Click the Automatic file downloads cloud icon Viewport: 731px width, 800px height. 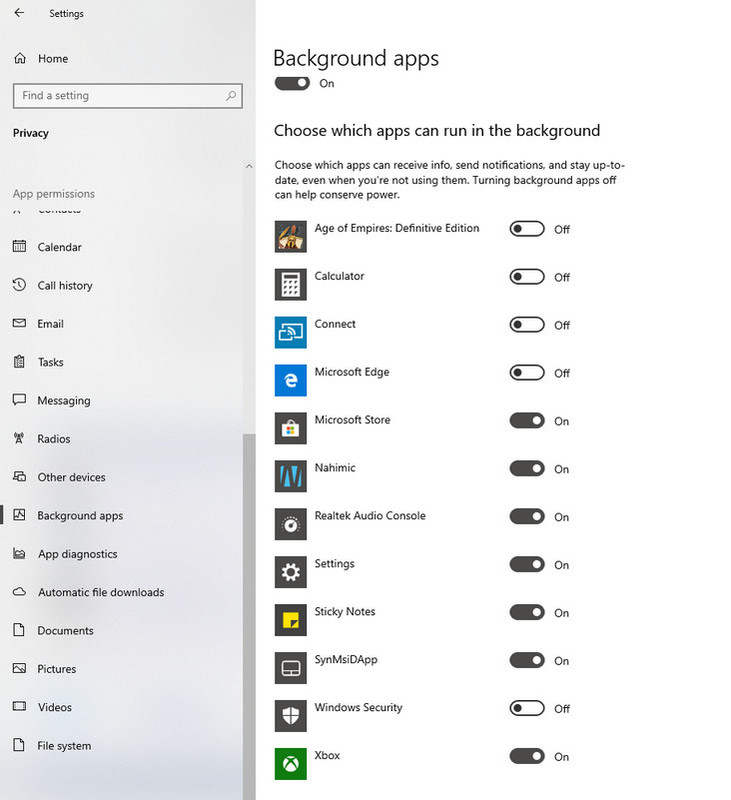(19, 592)
